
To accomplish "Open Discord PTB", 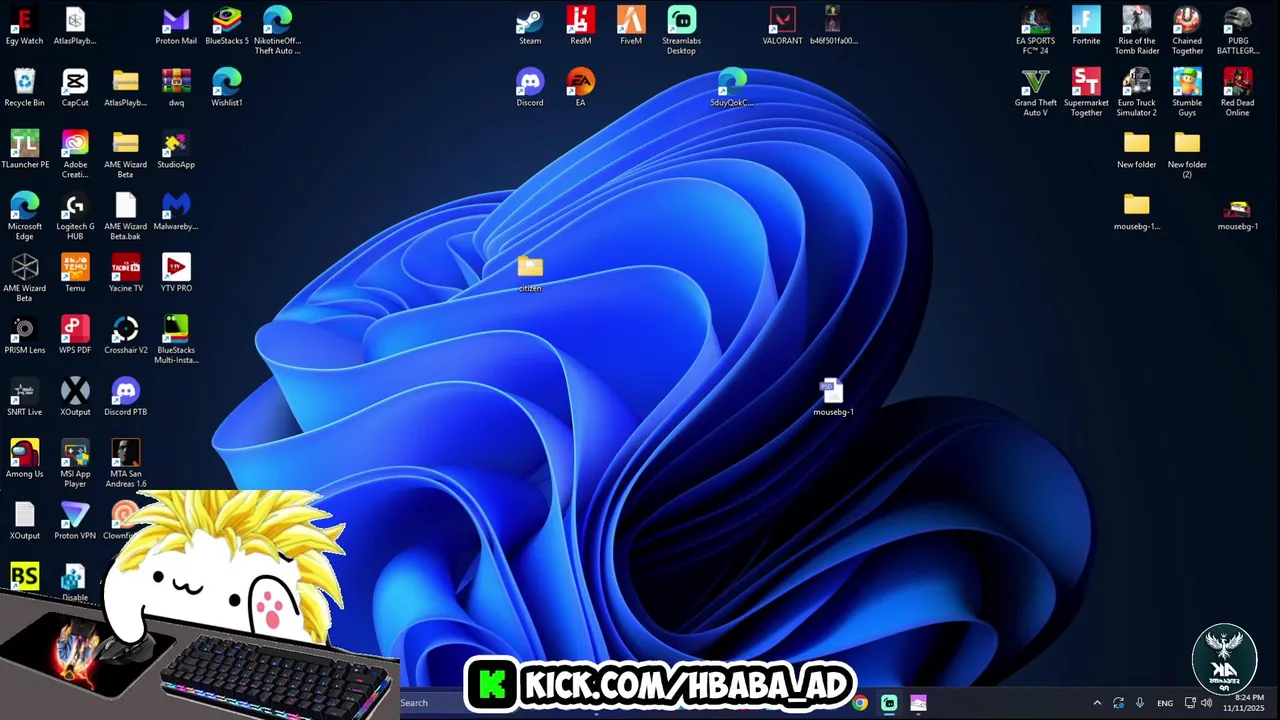I will pyautogui.click(x=125, y=397).
